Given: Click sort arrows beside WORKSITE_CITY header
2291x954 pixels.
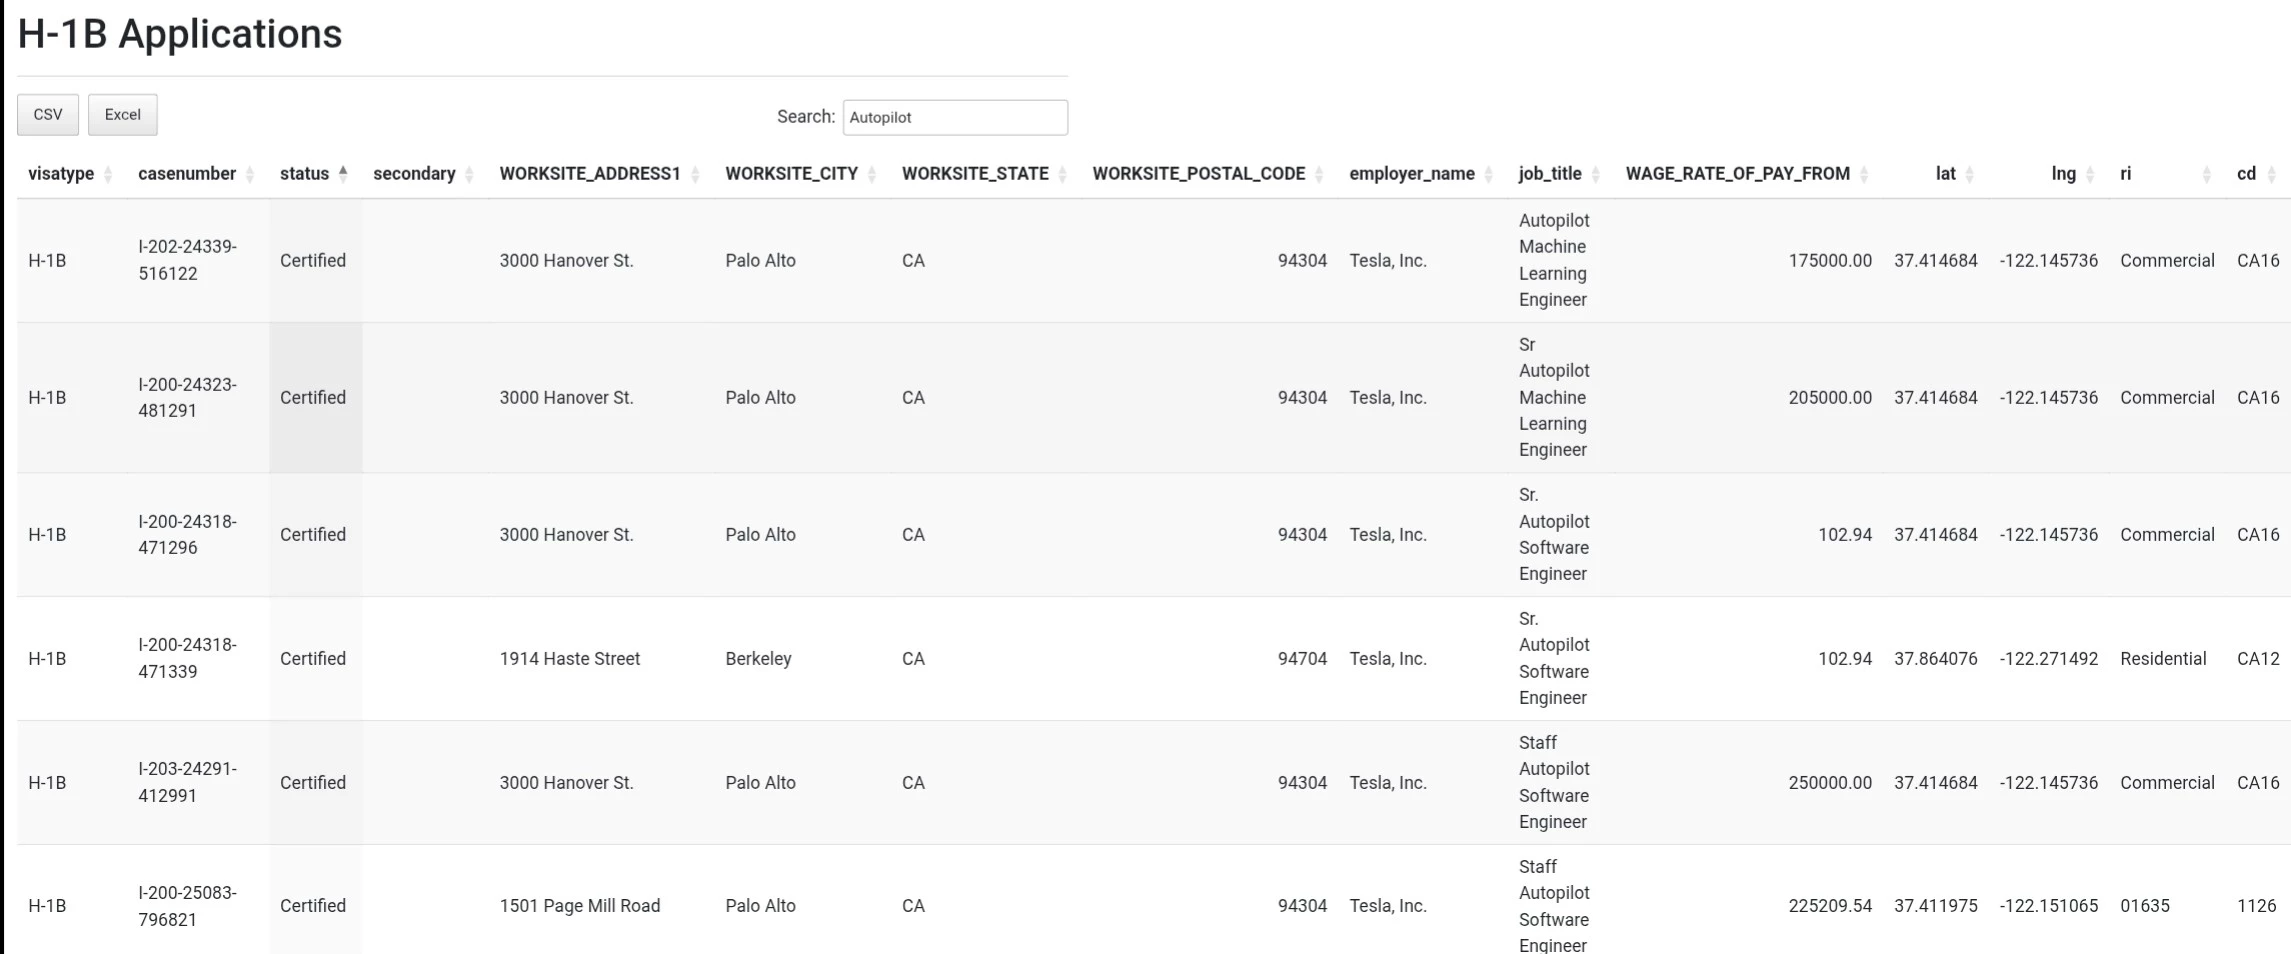Looking at the screenshot, I should (872, 174).
